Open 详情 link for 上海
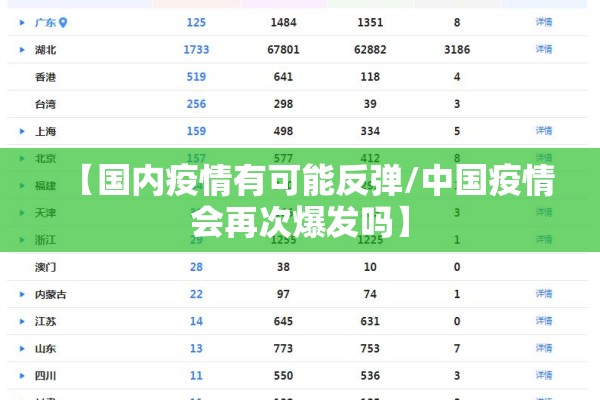Screen dimensions: 600x400 (x=544, y=131)
